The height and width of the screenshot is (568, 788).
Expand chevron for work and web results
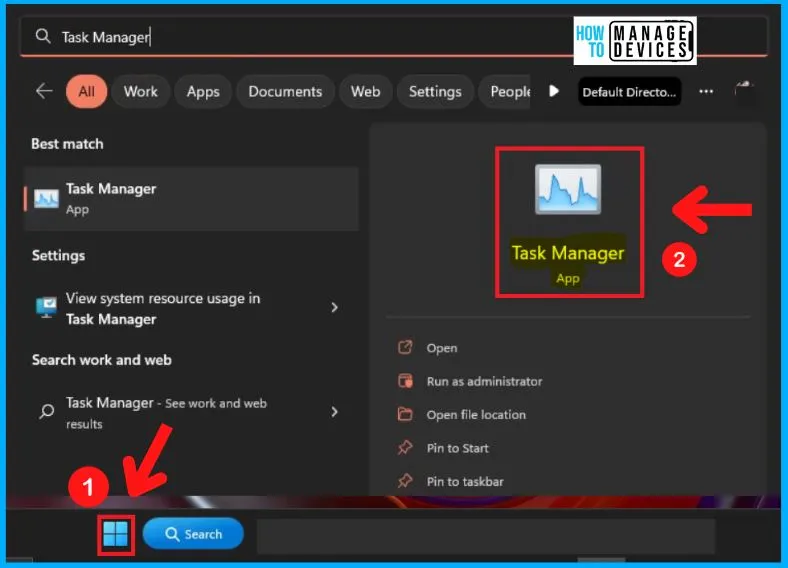335,412
